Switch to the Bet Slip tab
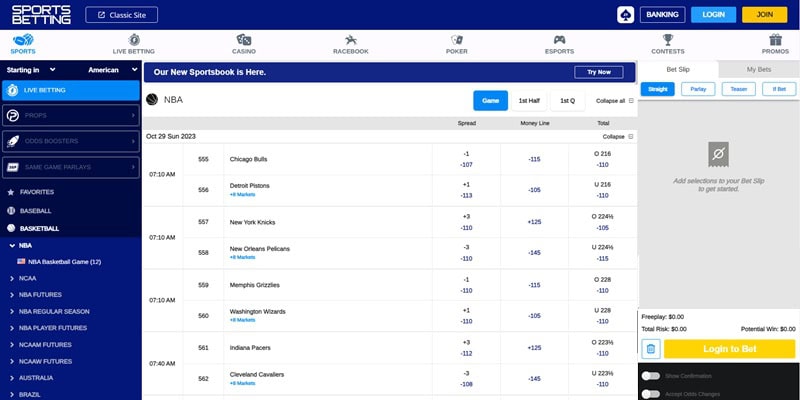800x400 pixels. tap(678, 69)
